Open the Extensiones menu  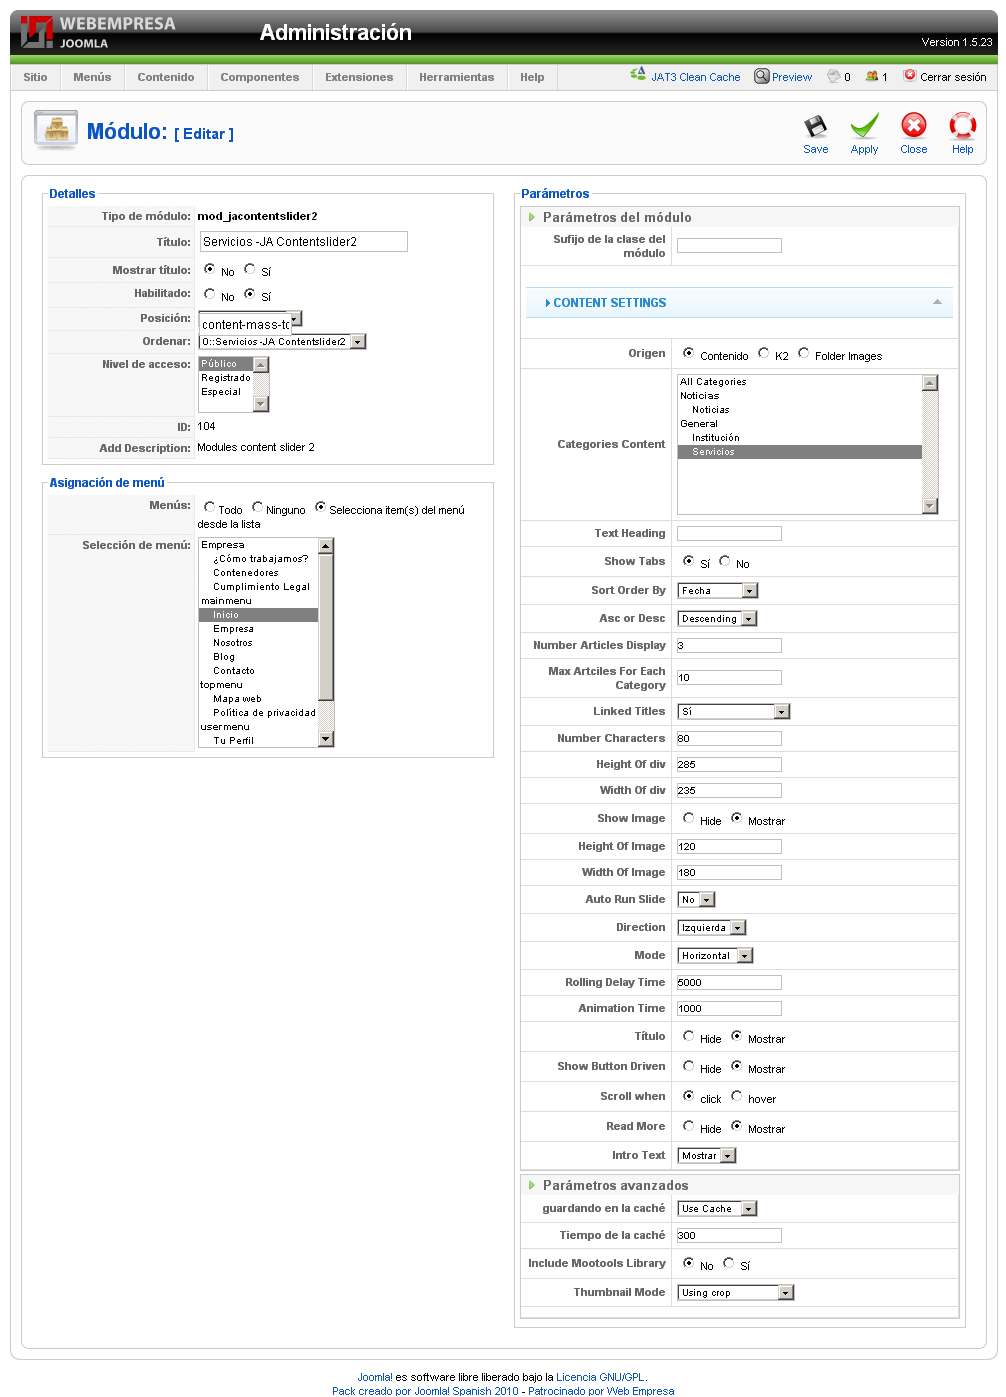pos(359,77)
